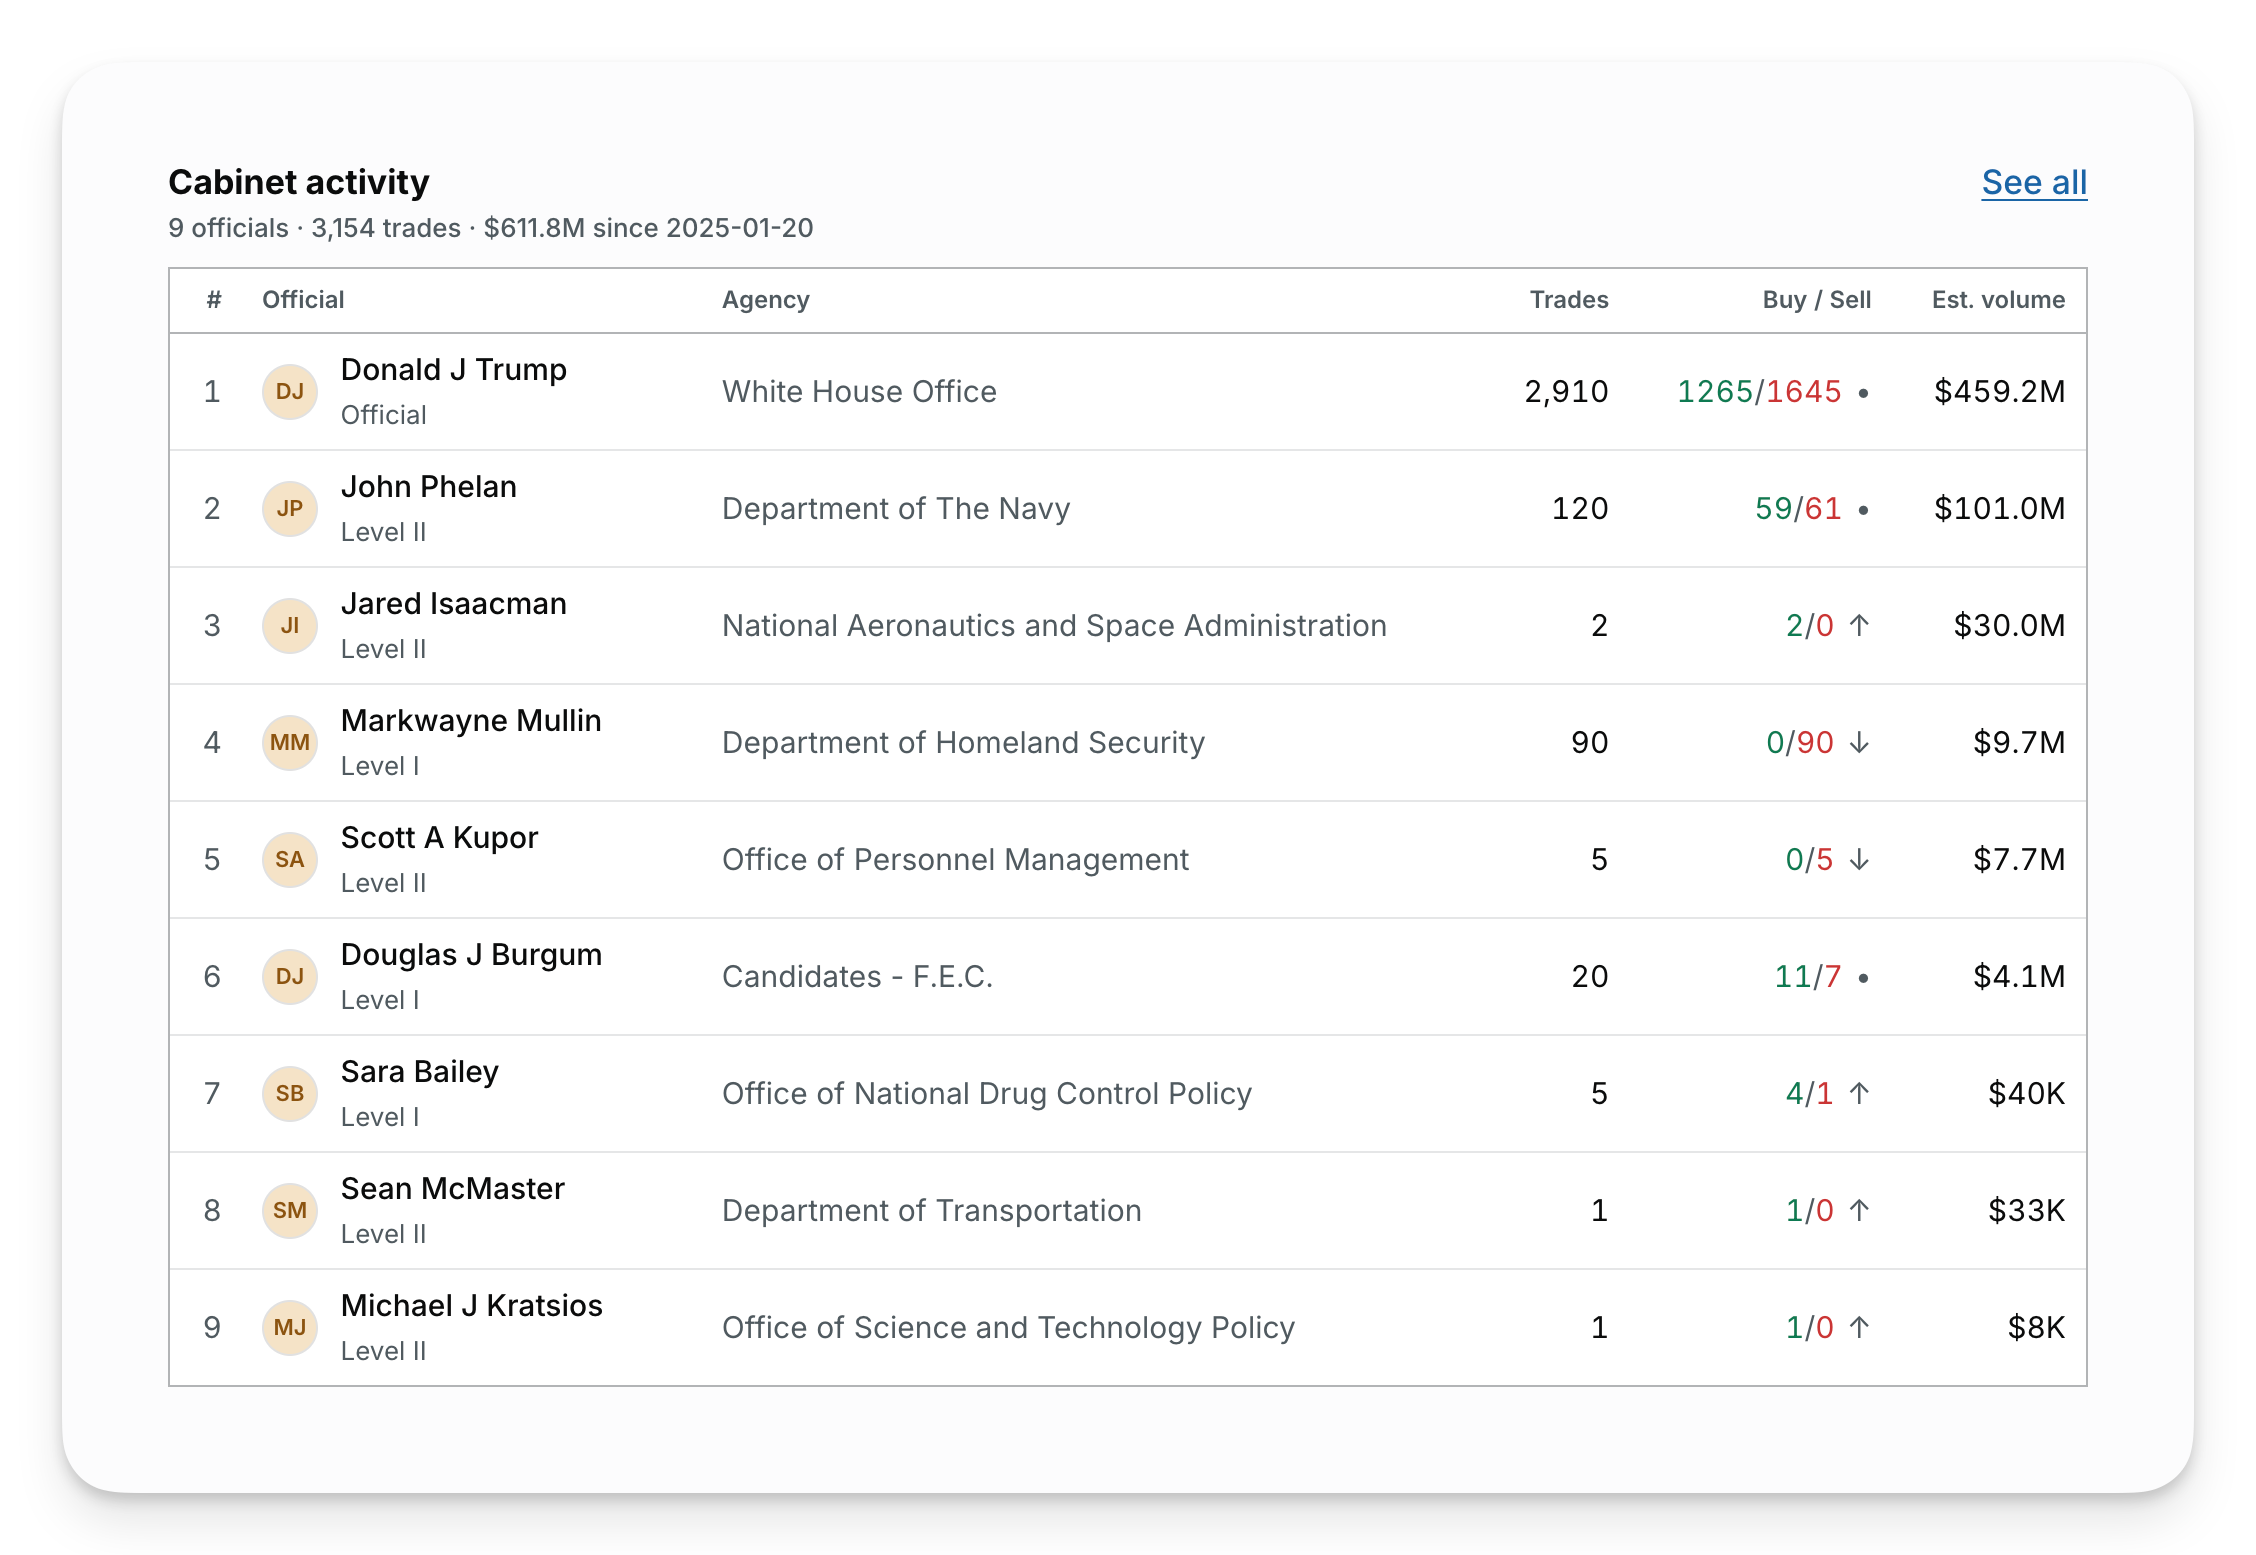
Task: Click the down arrow in Markwayne Mullin's row
Action: (x=1859, y=743)
